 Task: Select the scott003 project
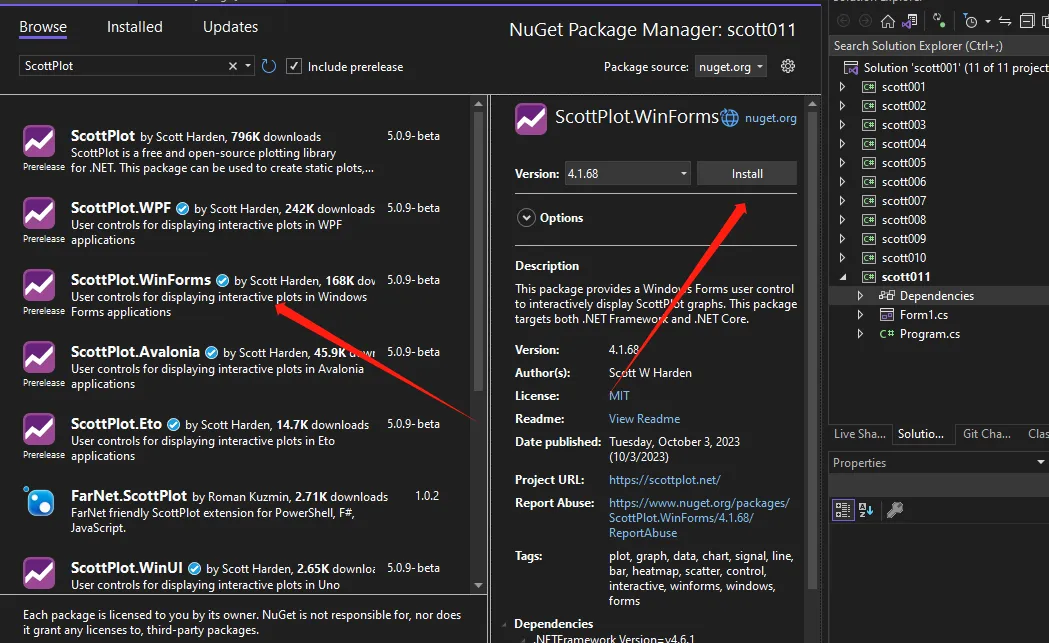coord(903,125)
